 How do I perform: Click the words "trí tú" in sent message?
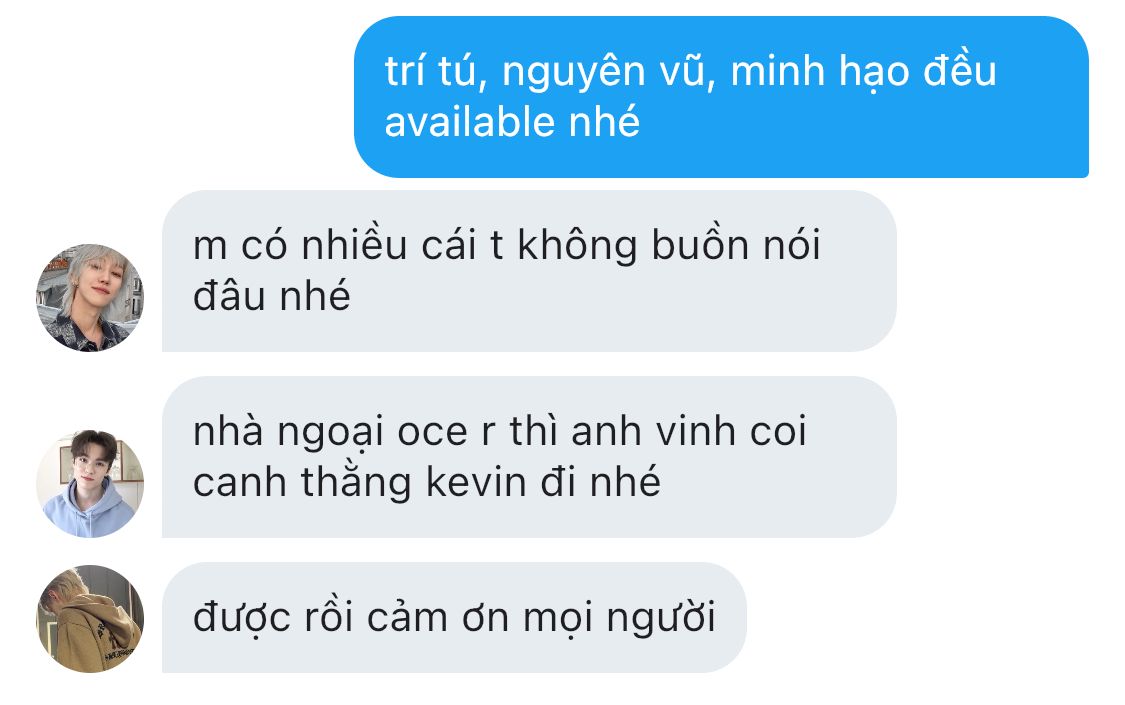pyautogui.click(x=436, y=72)
